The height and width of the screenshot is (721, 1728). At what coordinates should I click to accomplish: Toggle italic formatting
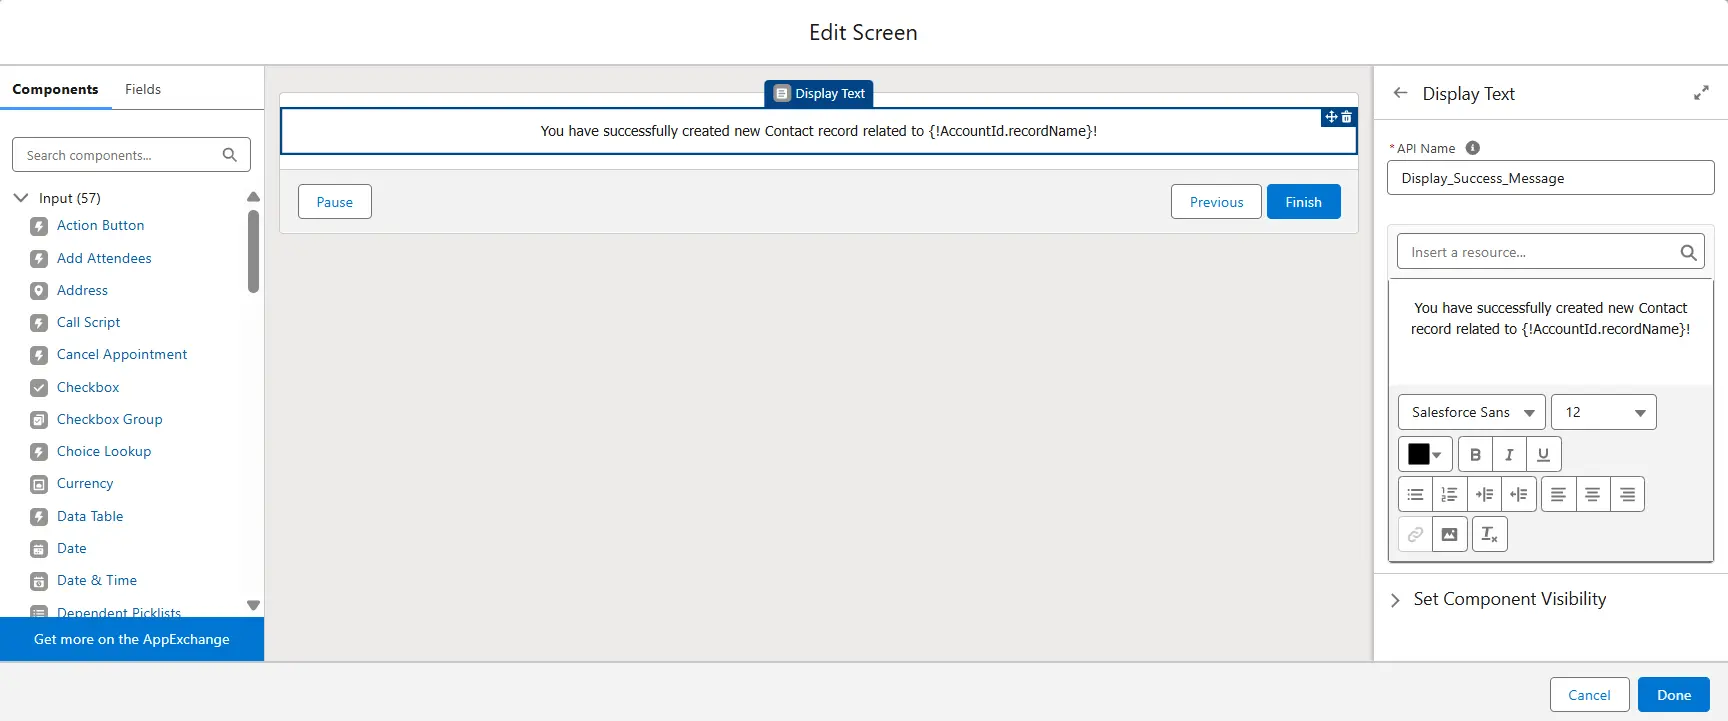tap(1509, 454)
